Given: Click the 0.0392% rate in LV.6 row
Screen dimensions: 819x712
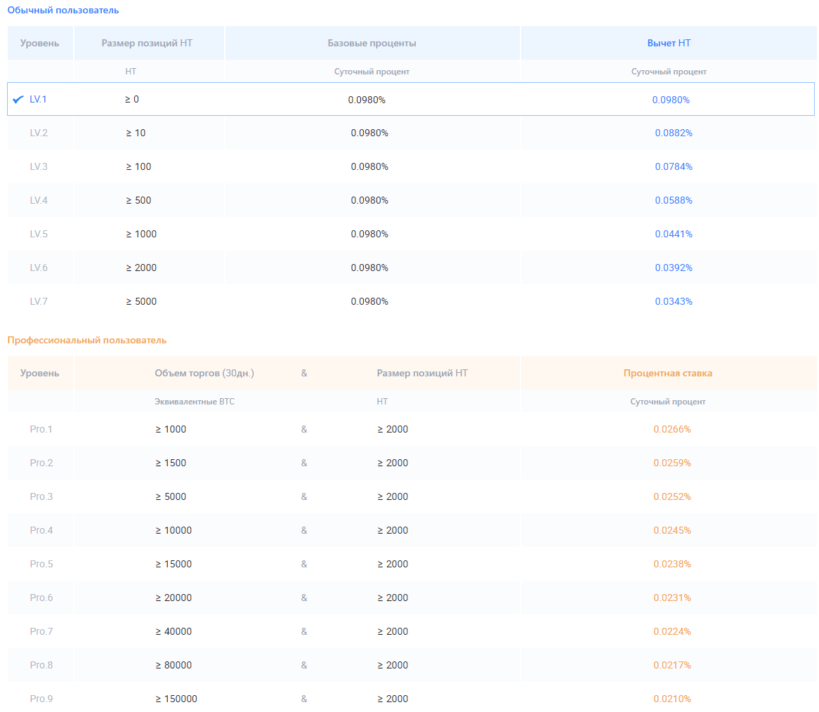Looking at the screenshot, I should click(x=673, y=267).
